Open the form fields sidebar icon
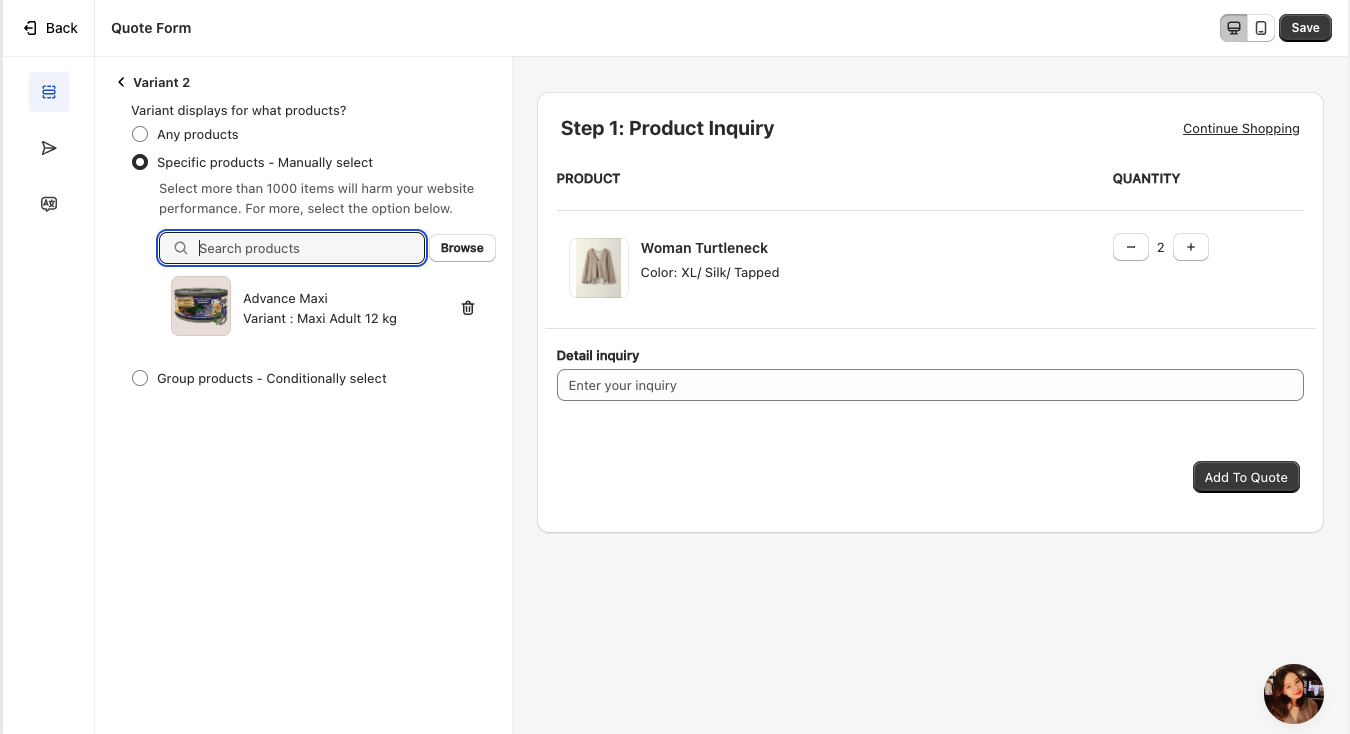The image size is (1350, 734). pyautogui.click(x=49, y=92)
